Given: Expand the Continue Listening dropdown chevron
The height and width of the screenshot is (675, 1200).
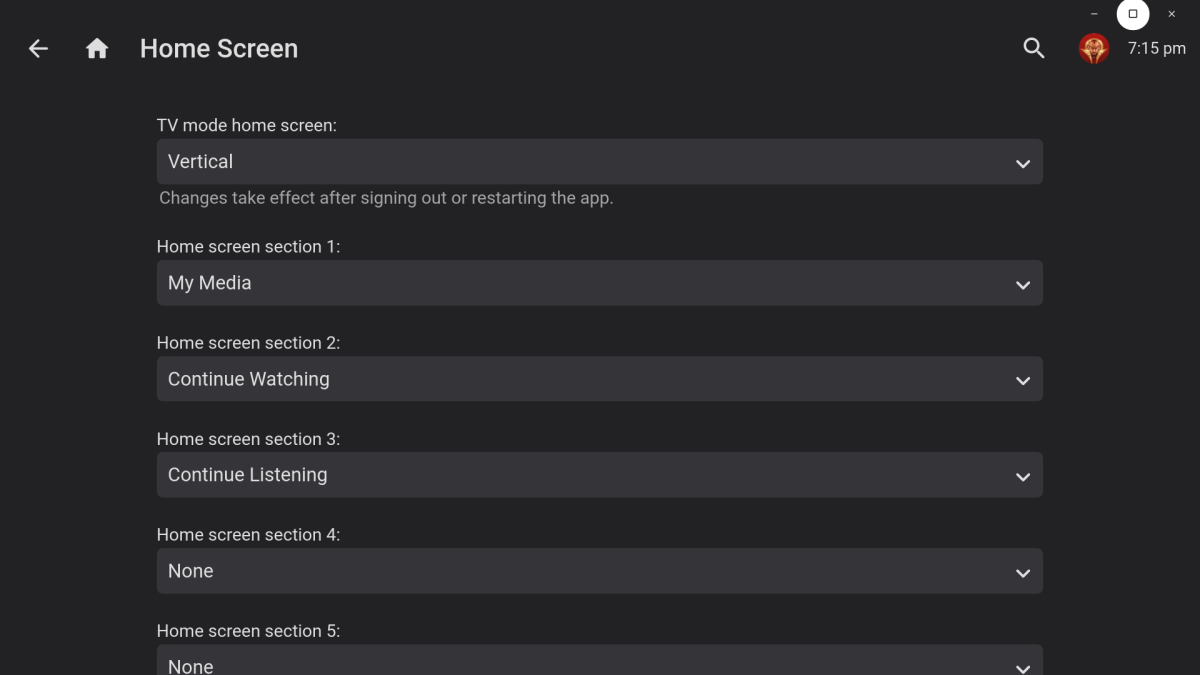Looking at the screenshot, I should click(x=1022, y=476).
